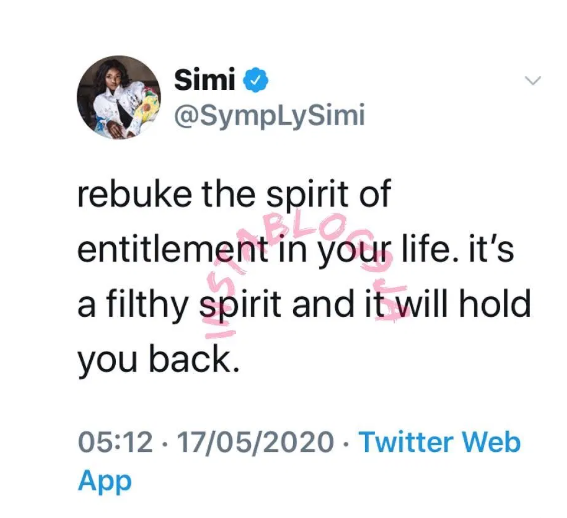Click the word App on last line

105,481
